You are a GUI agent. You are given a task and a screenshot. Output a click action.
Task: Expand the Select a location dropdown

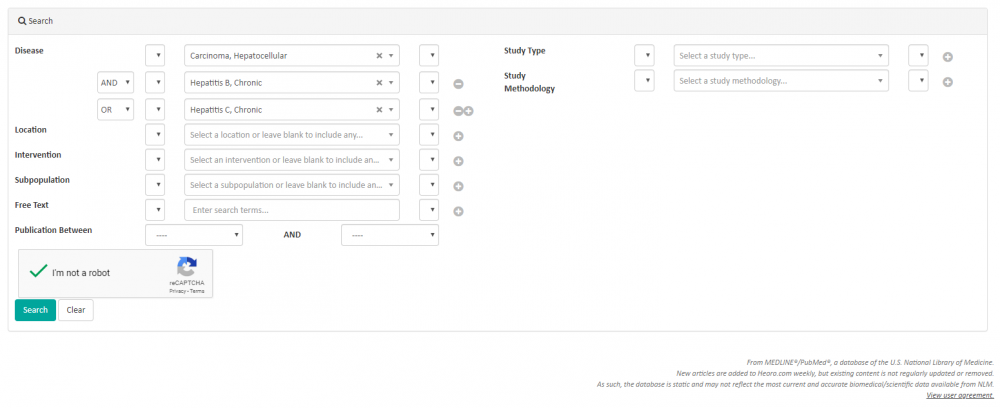point(291,134)
